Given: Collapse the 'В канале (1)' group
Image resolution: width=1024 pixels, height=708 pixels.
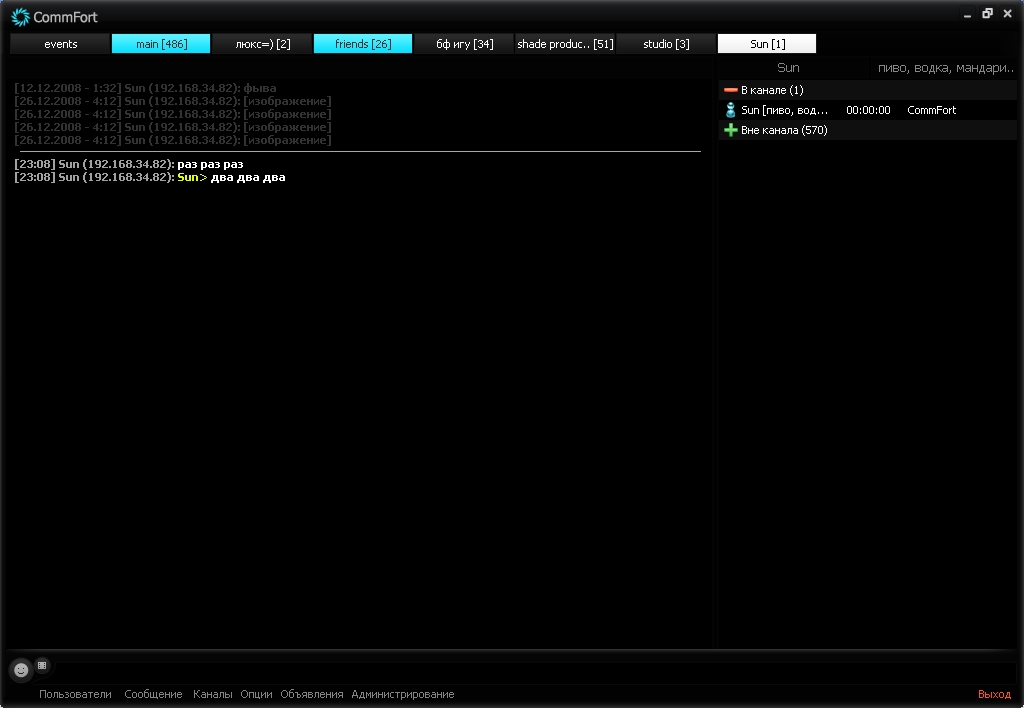Looking at the screenshot, I should pos(730,90).
